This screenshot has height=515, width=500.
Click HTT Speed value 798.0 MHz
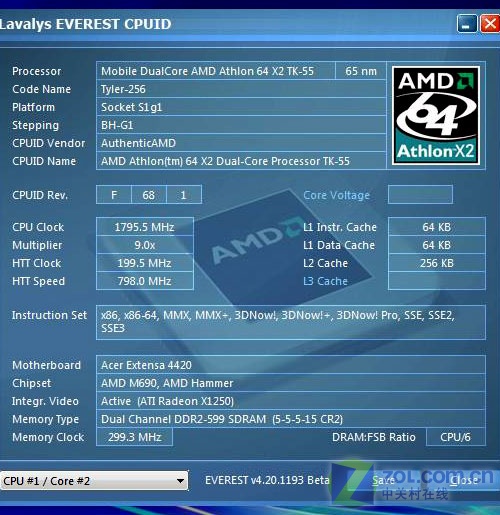(x=145, y=281)
